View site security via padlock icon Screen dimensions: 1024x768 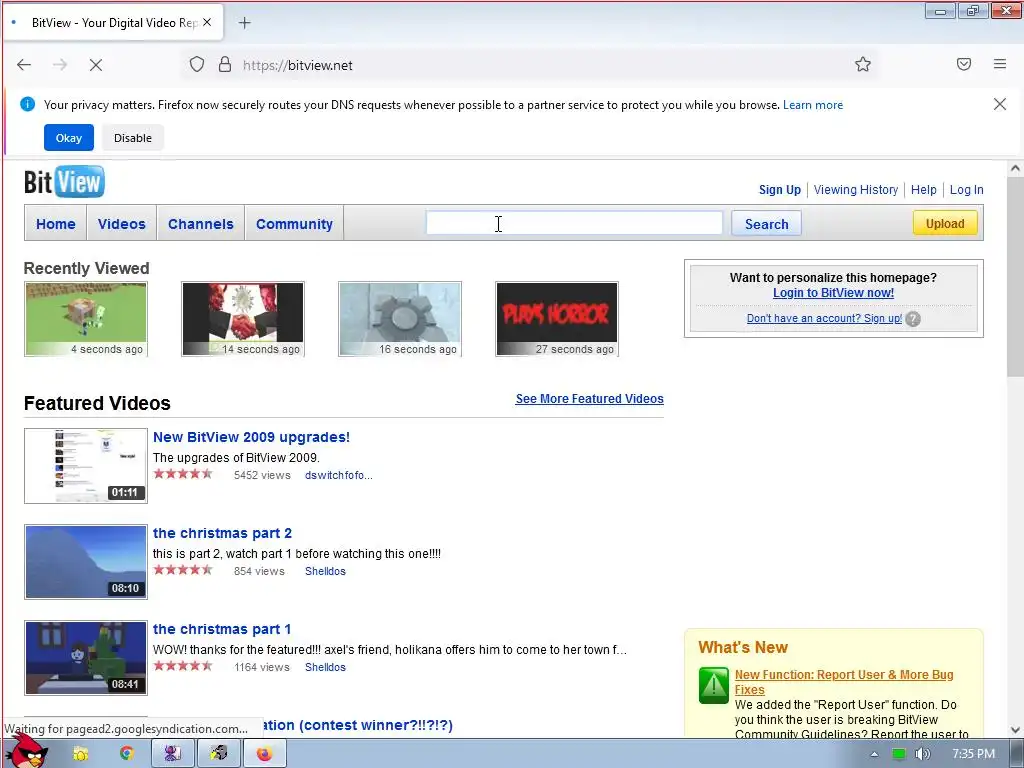pyautogui.click(x=225, y=65)
